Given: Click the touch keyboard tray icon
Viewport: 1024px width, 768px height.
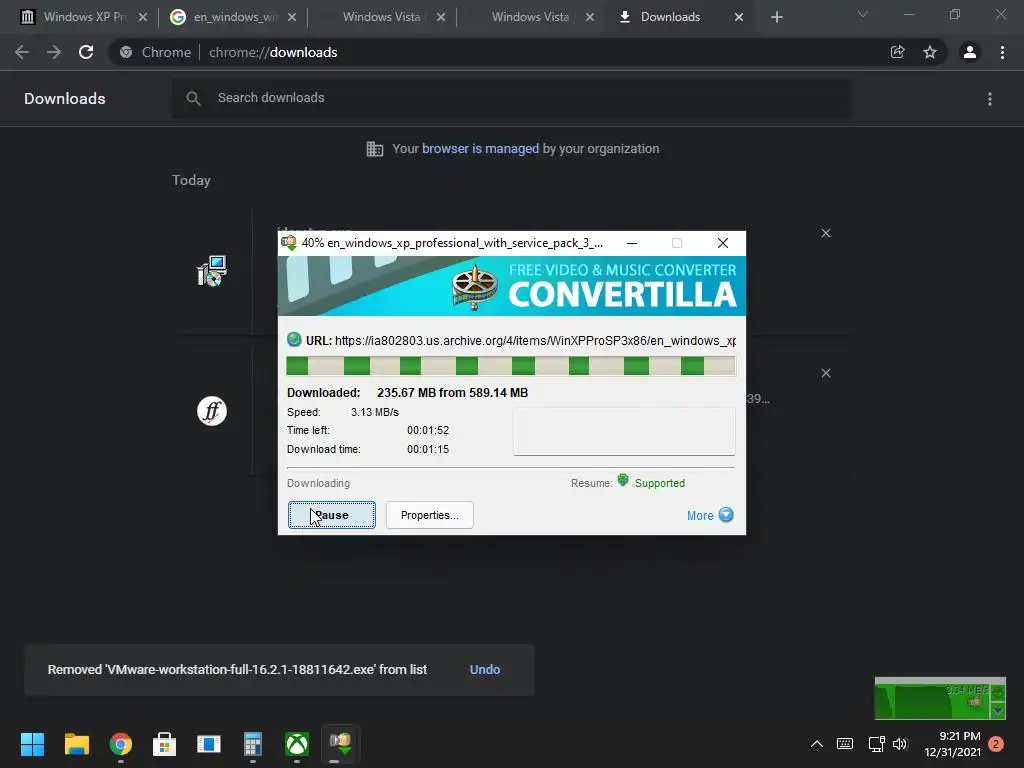Looking at the screenshot, I should 844,744.
